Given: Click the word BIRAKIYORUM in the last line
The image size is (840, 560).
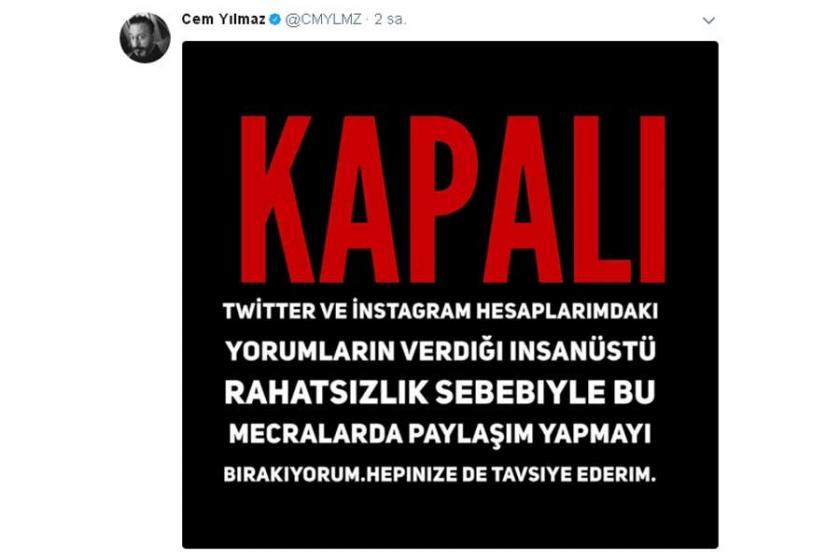Looking at the screenshot, I should (x=290, y=475).
